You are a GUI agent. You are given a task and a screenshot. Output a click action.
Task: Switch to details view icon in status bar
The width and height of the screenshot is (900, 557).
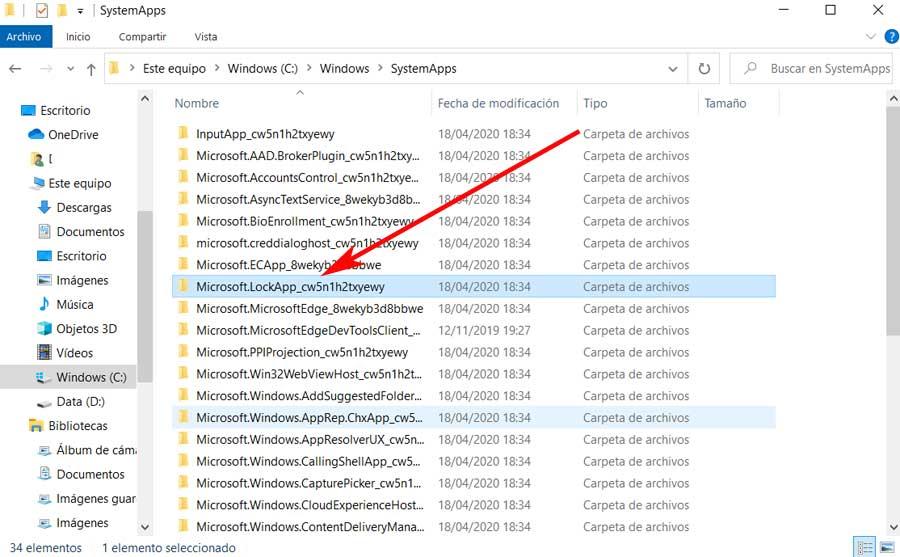point(864,547)
